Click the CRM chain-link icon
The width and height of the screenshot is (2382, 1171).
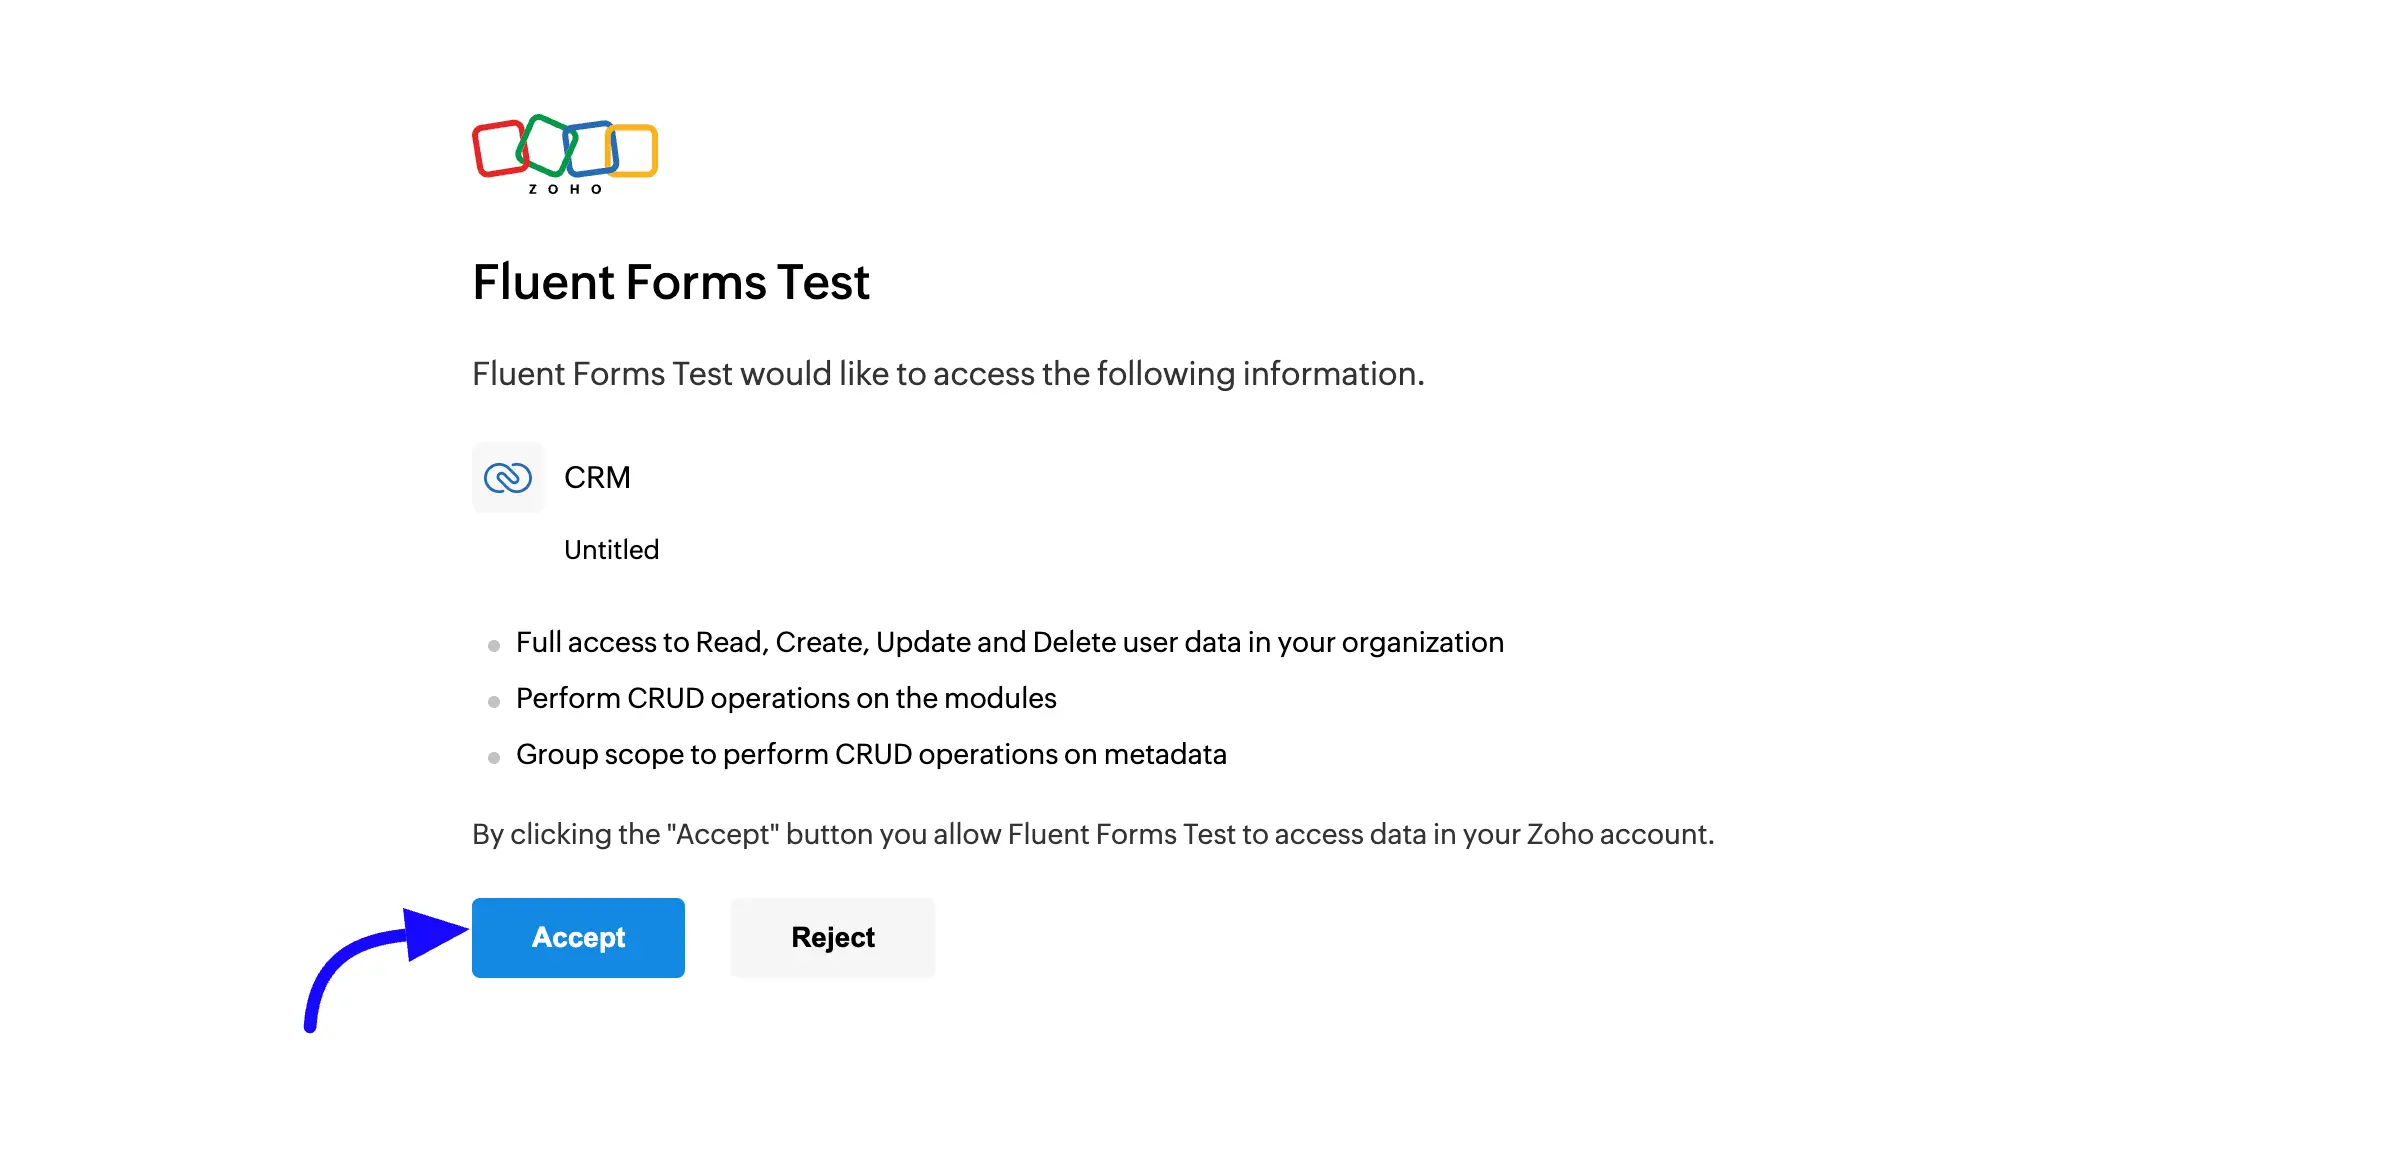[x=508, y=478]
